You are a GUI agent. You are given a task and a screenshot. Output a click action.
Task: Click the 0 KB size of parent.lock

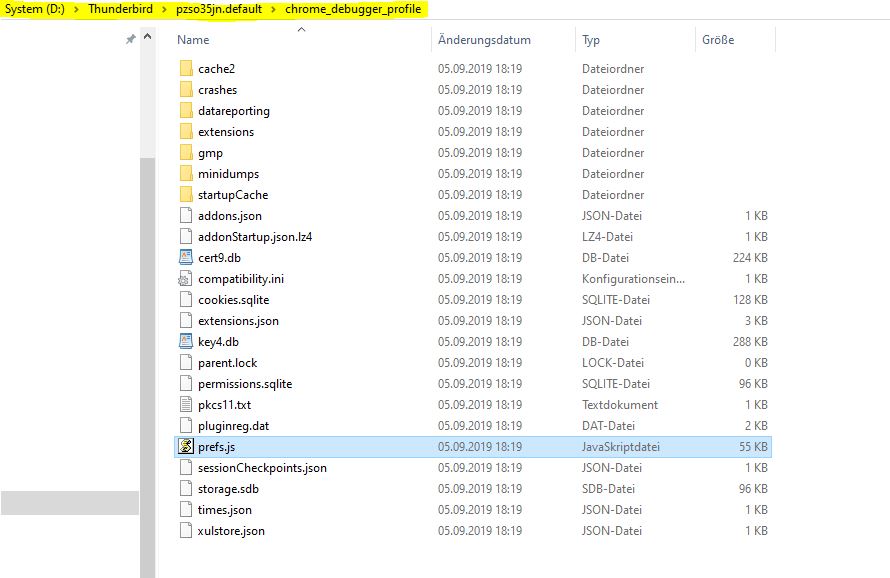click(756, 363)
